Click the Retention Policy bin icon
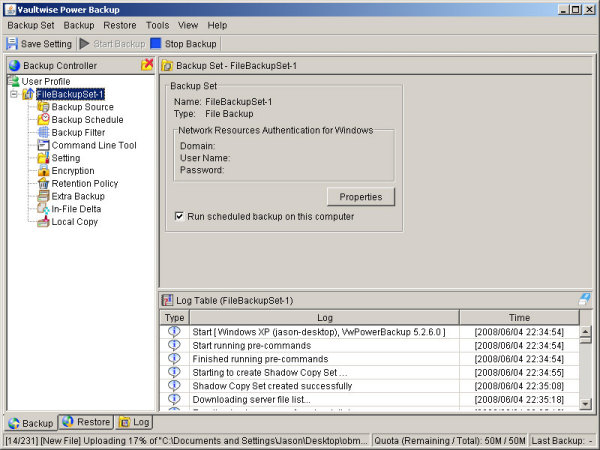This screenshot has width=600, height=450. pos(43,183)
